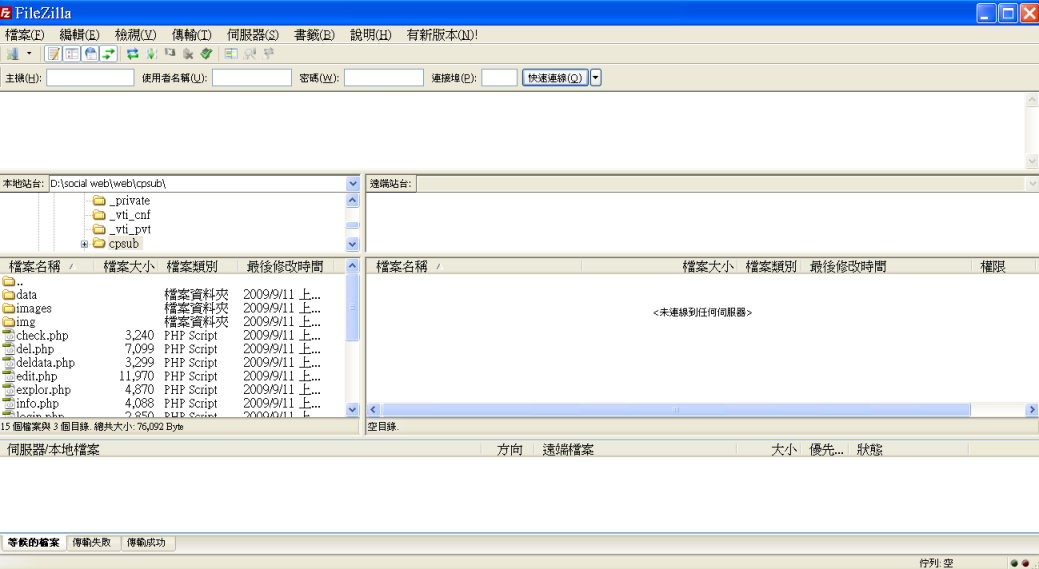This screenshot has height=569, width=1039.
Task: Expand the cpsub folder tree node
Action: coord(85,244)
